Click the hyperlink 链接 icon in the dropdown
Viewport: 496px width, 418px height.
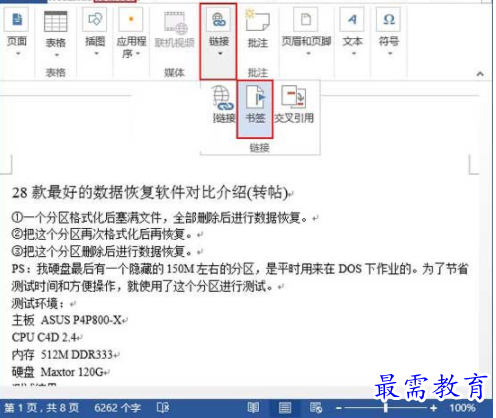pyautogui.click(x=223, y=98)
